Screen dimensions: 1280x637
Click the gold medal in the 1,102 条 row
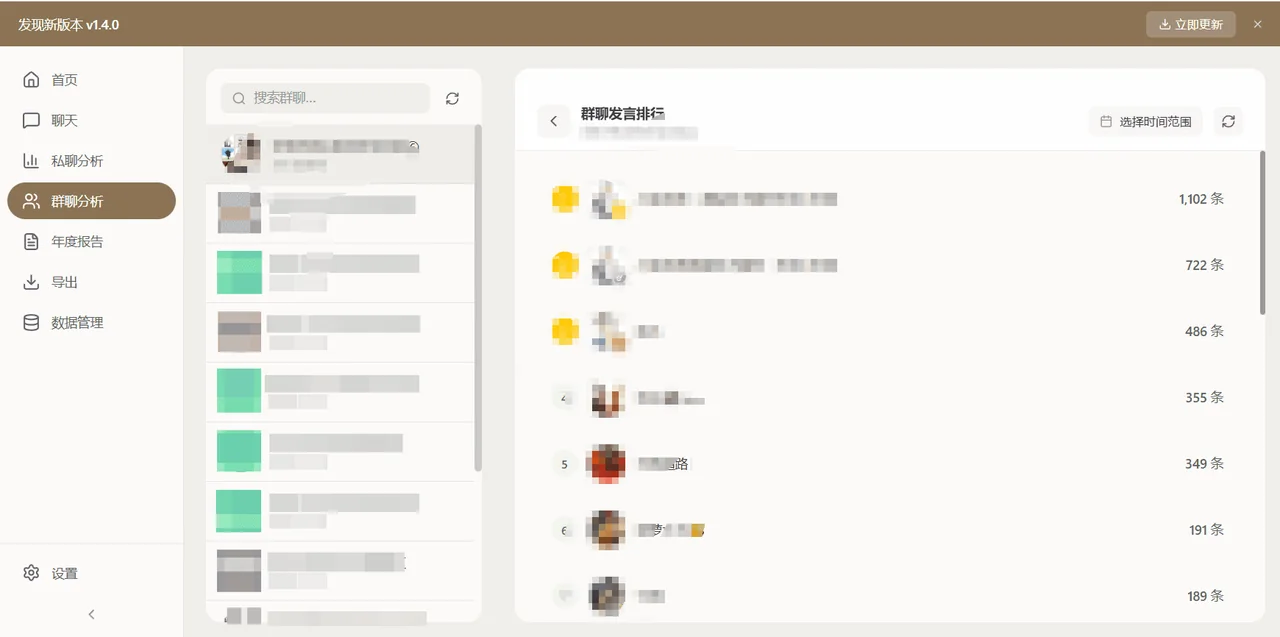pos(565,199)
